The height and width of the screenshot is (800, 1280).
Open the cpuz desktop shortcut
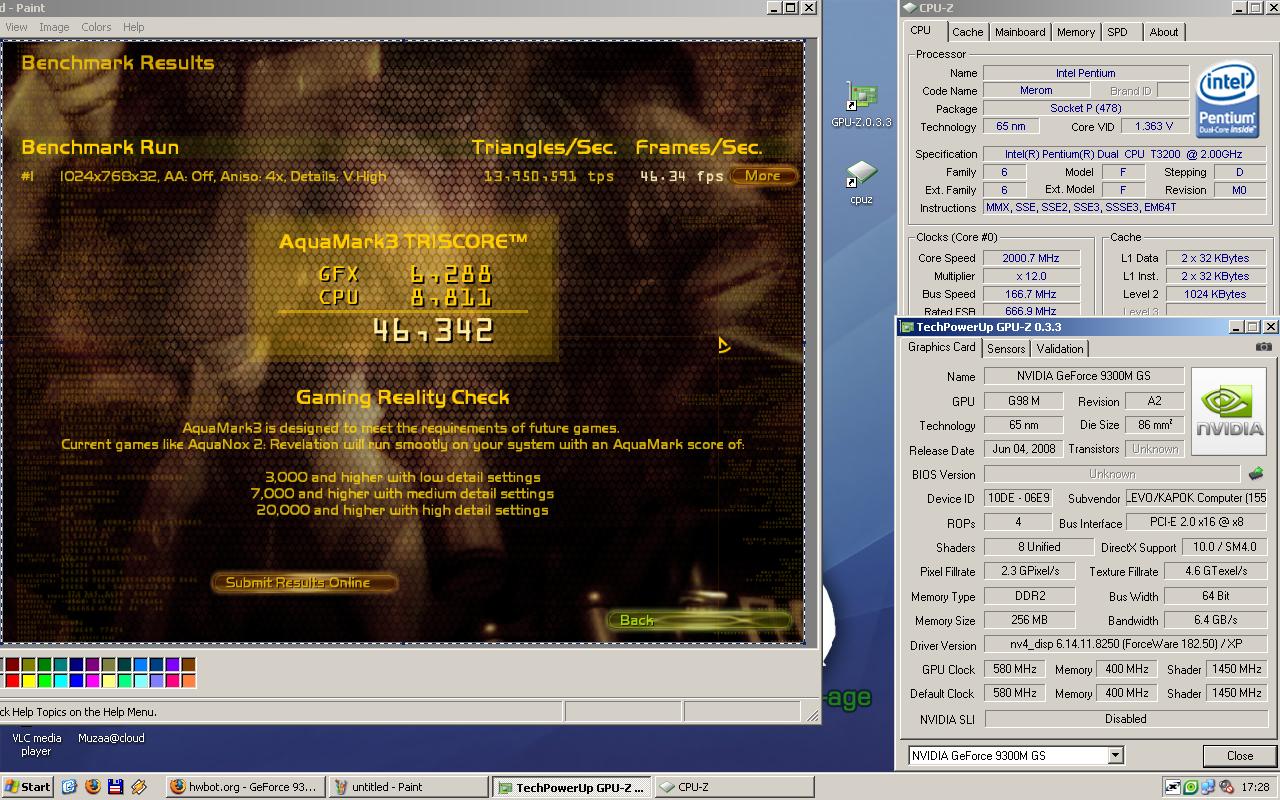coord(861,183)
